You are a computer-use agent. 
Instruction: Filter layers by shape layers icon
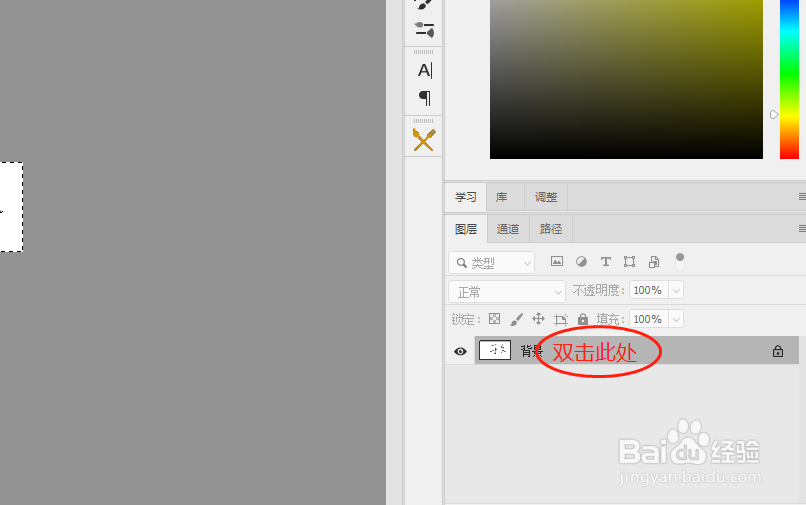point(629,262)
